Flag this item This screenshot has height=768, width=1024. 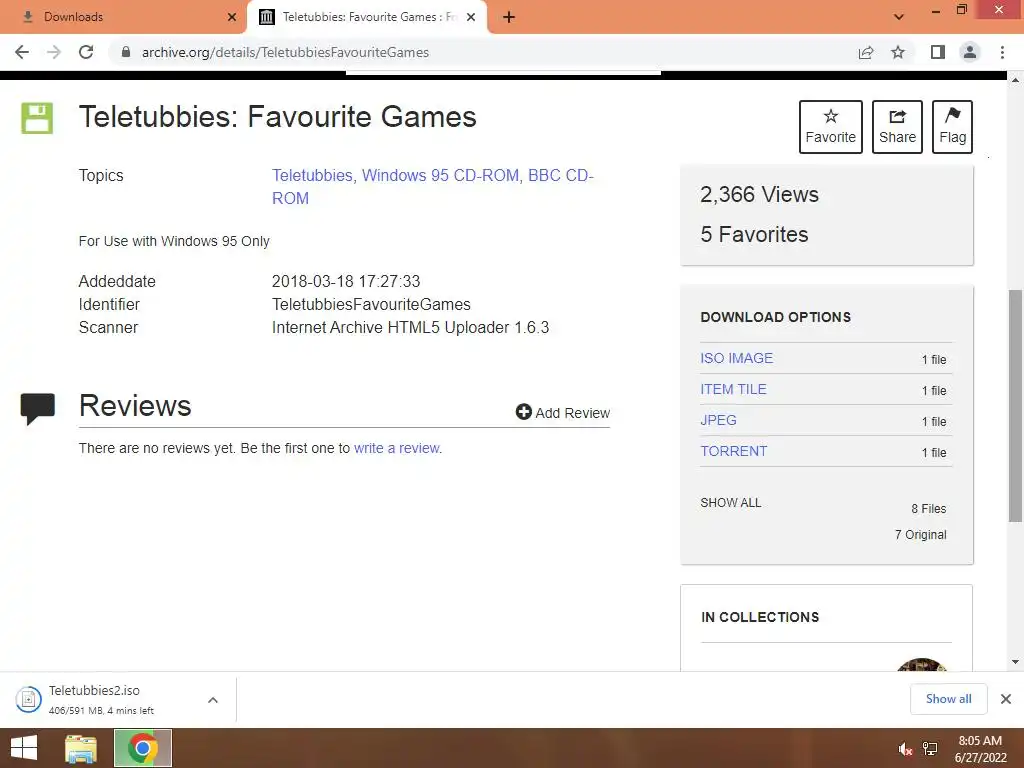point(952,127)
